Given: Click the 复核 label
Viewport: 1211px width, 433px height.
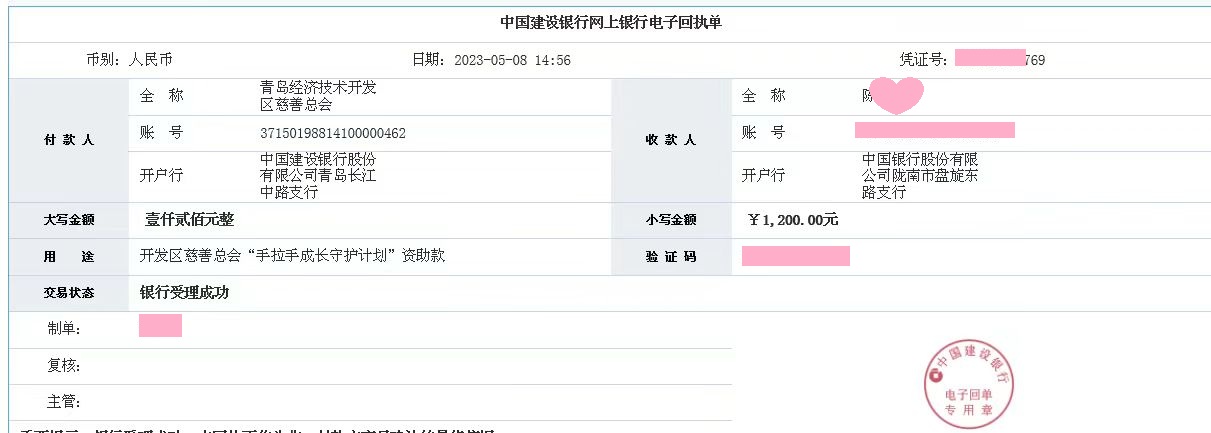Looking at the screenshot, I should tap(63, 366).
